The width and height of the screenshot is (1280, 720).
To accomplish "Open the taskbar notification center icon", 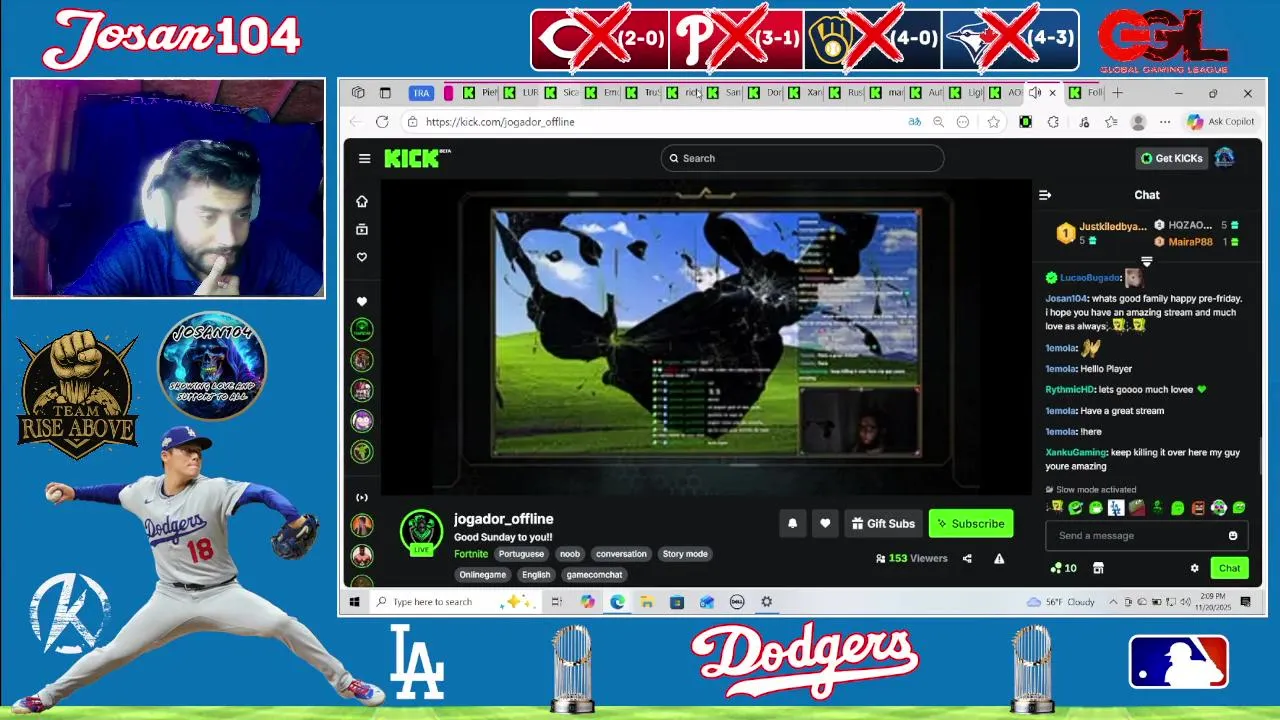I will pos(1245,602).
